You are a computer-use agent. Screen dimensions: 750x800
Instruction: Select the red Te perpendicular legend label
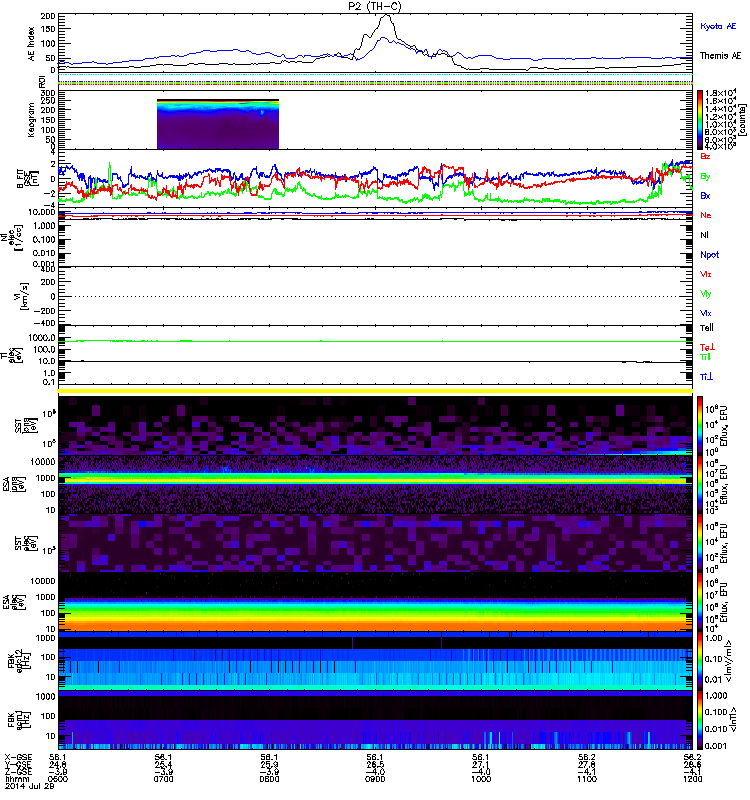707,347
